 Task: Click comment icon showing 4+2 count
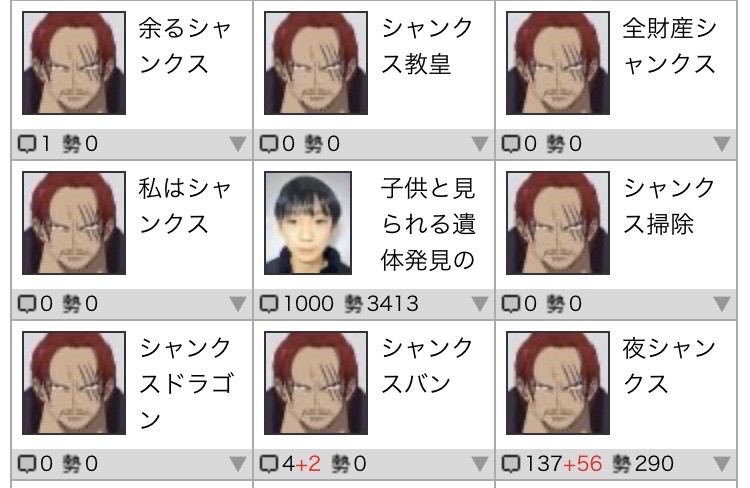tap(269, 464)
